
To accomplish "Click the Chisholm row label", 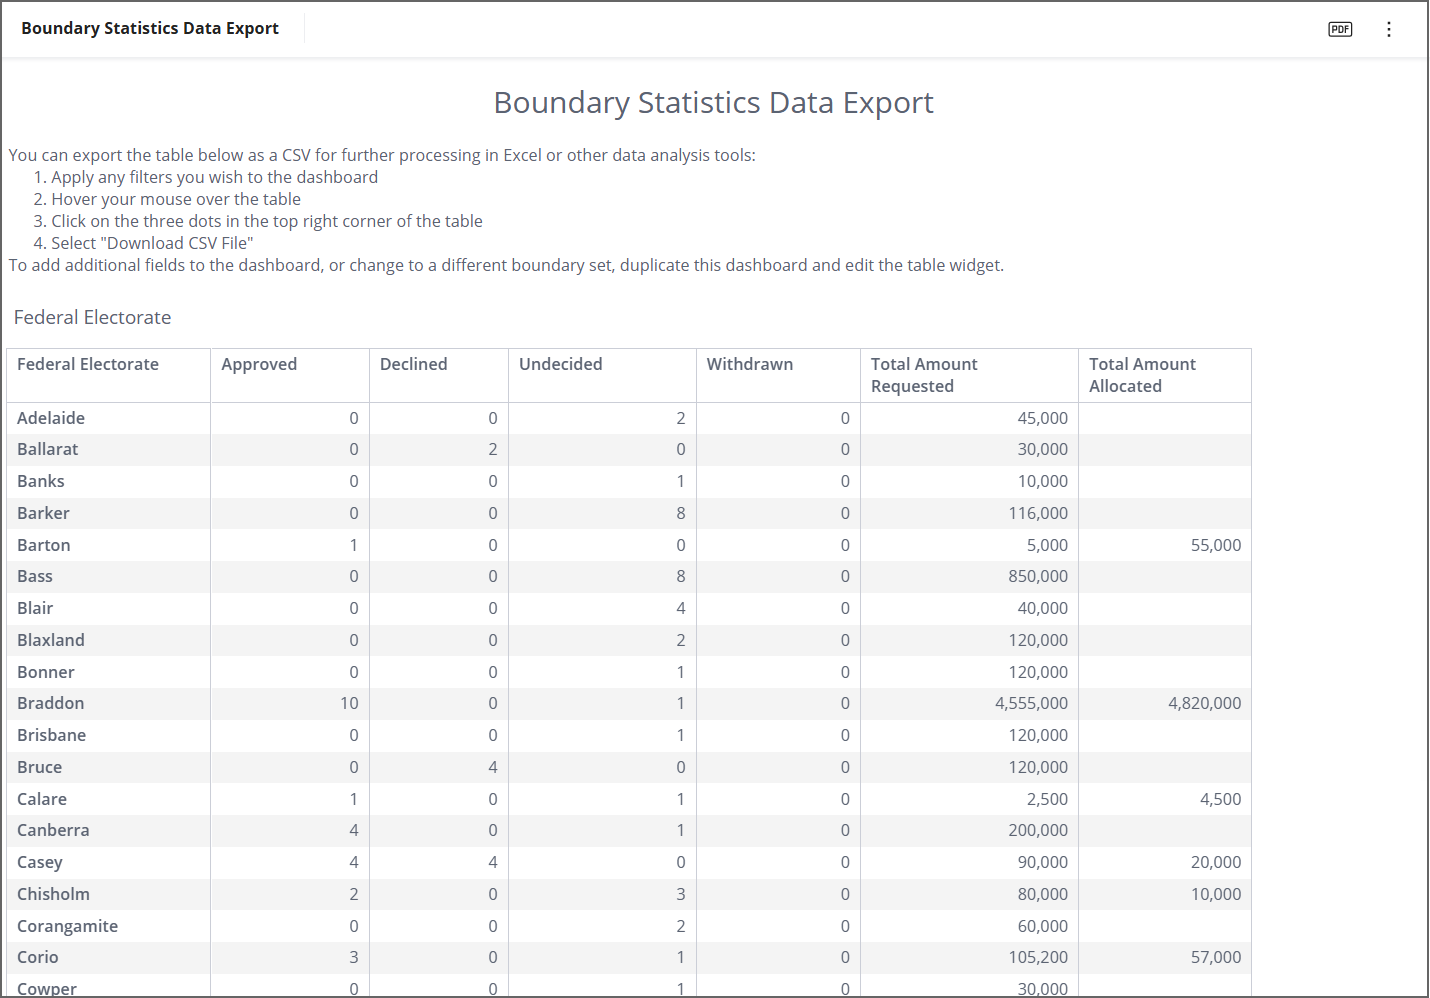I will click(53, 894).
